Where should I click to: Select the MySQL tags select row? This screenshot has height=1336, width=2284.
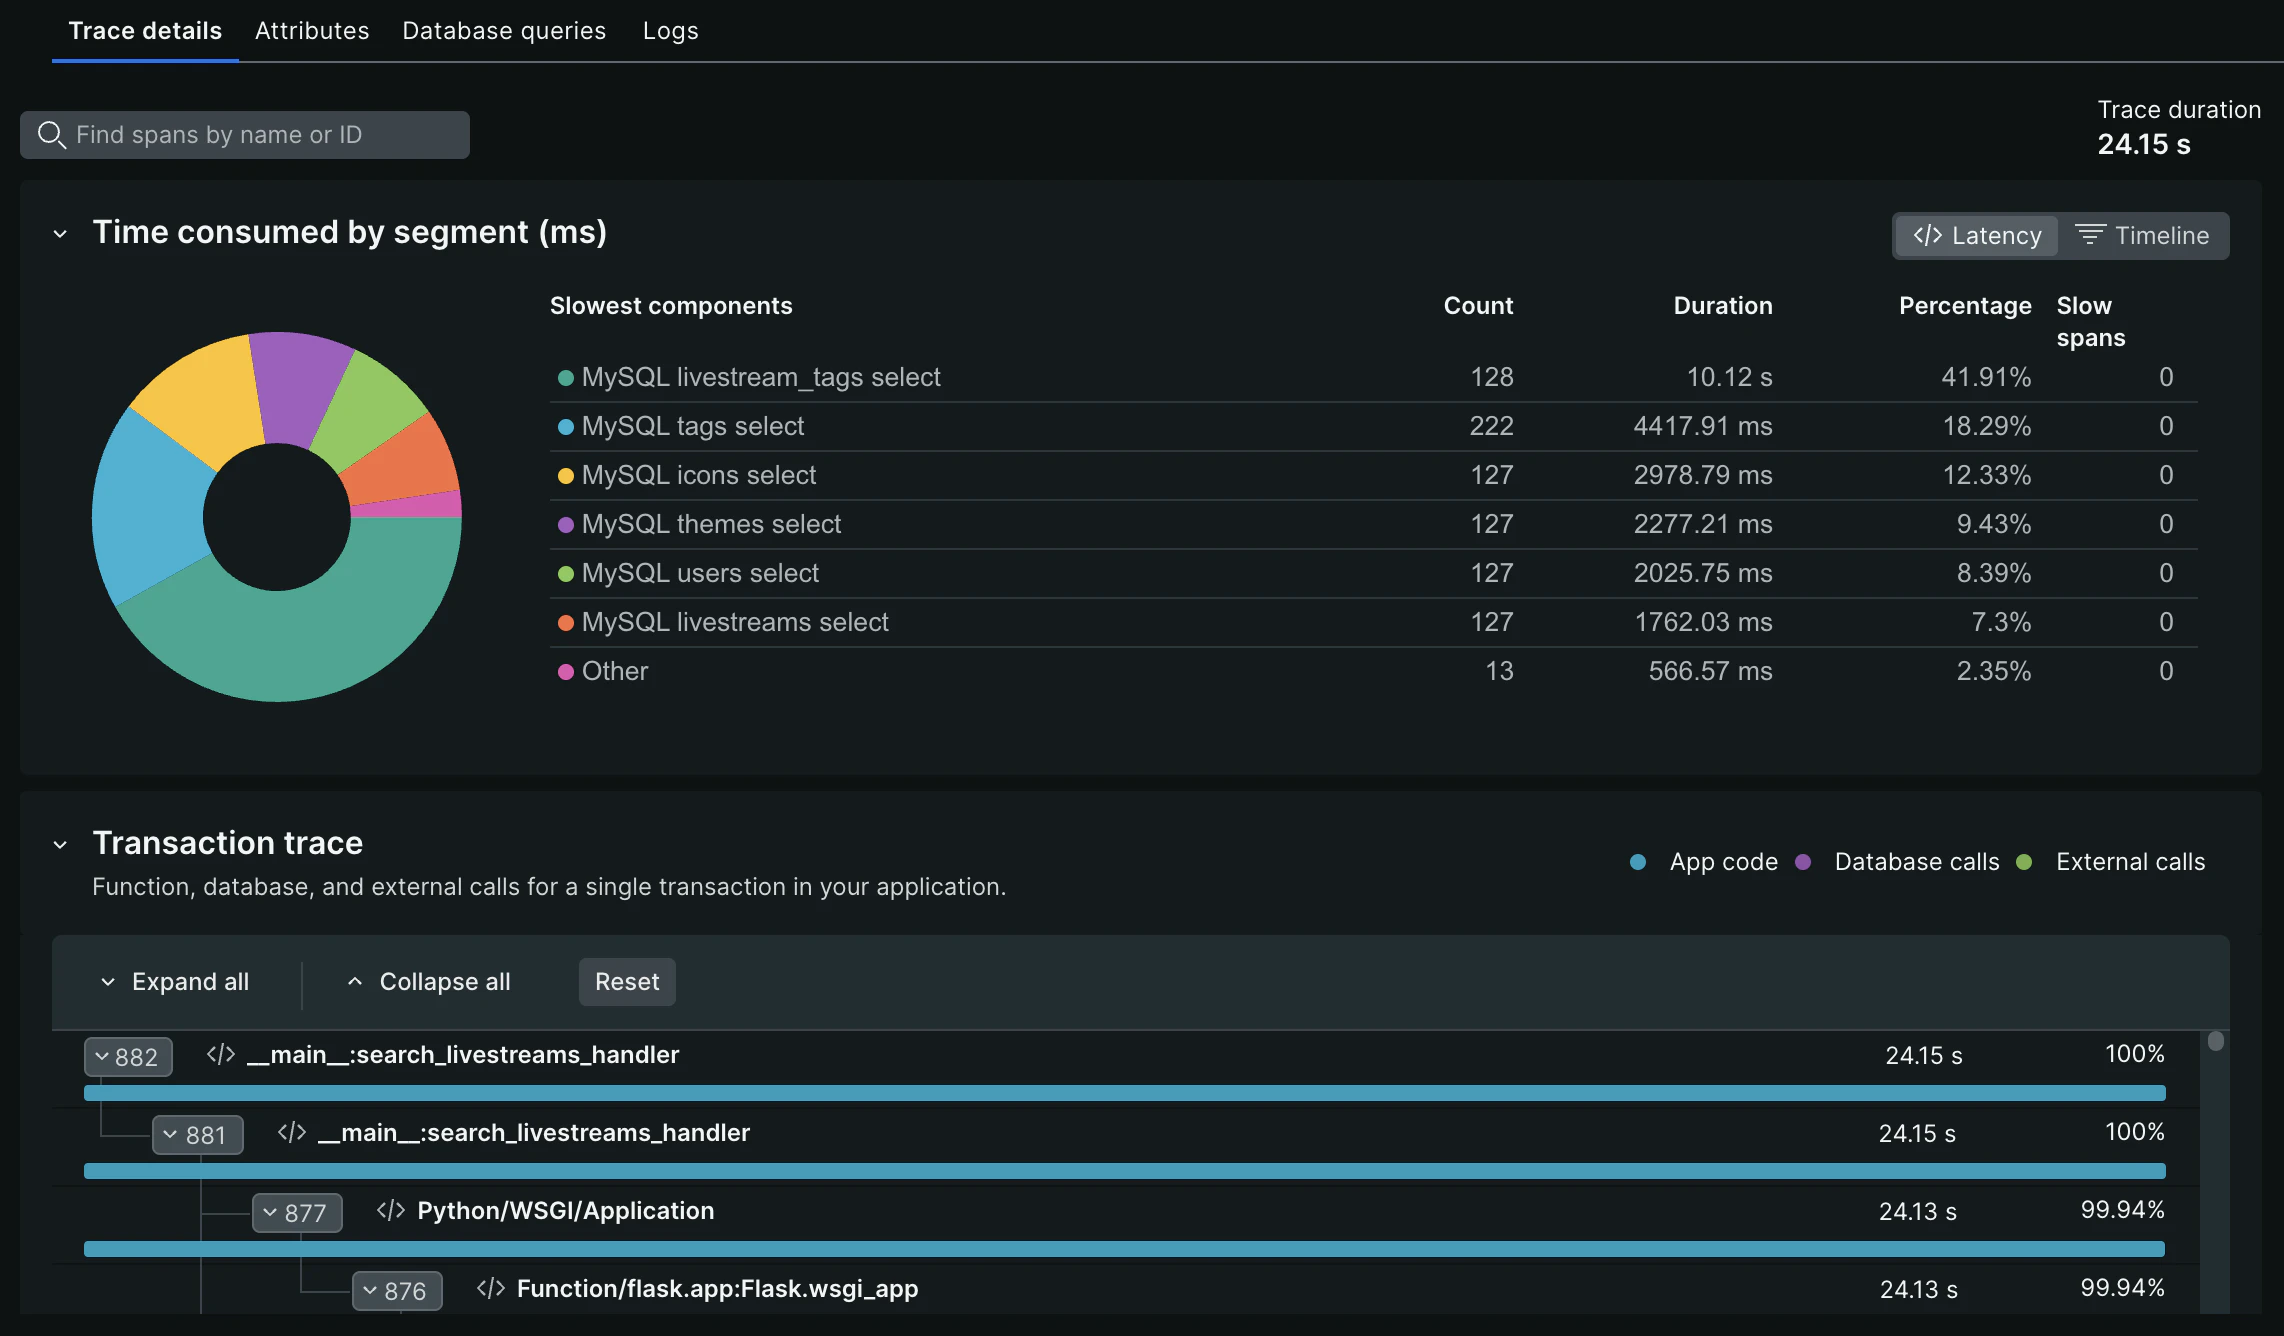[1373, 426]
